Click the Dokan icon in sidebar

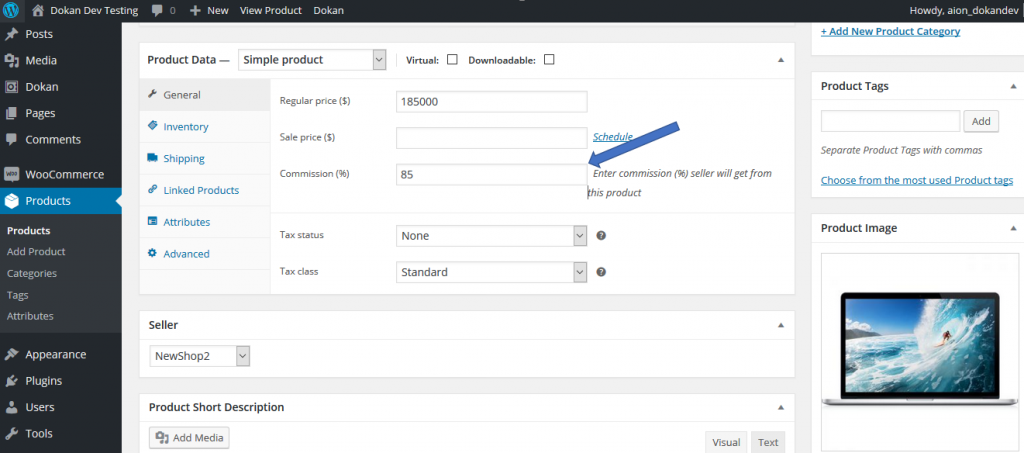[11, 87]
